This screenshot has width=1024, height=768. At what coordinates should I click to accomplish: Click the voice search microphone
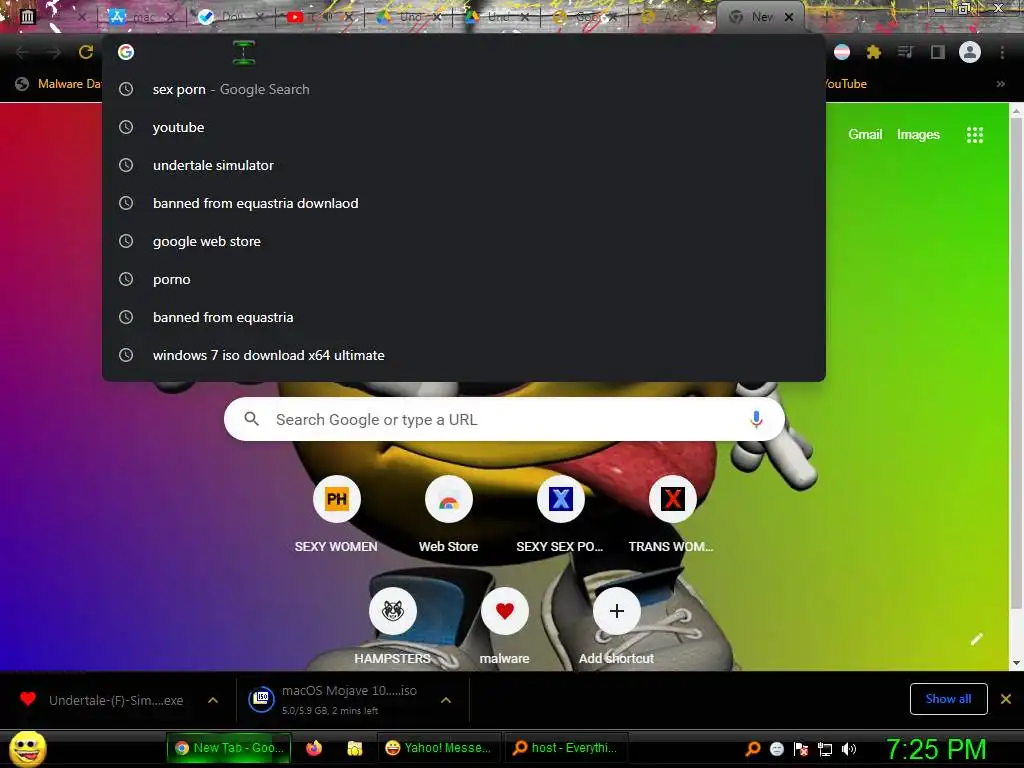756,419
